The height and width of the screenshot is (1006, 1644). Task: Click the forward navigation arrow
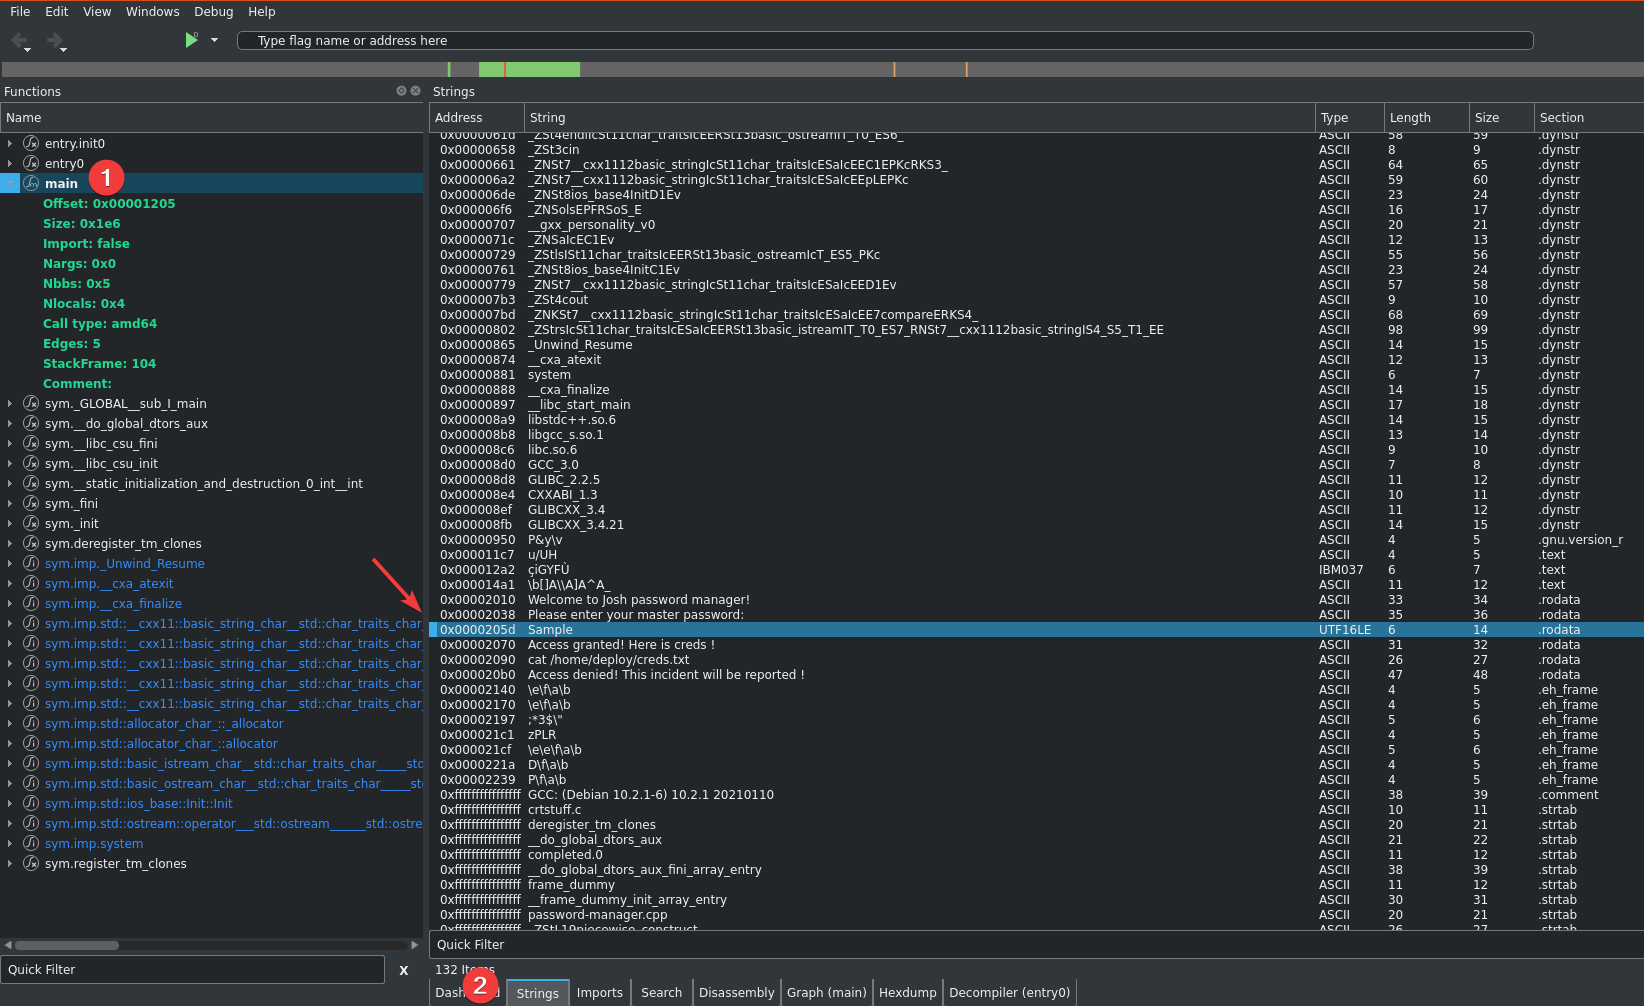click(x=55, y=40)
